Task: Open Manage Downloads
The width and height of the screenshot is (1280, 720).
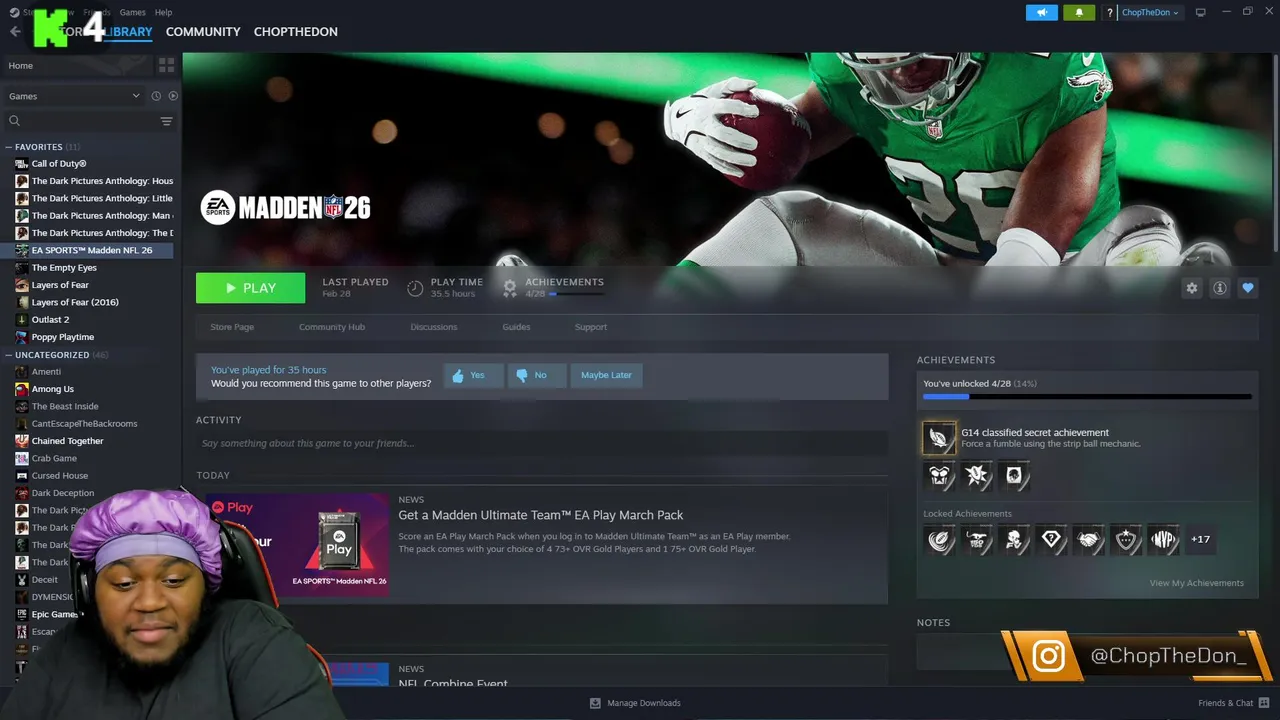Action: 635,703
